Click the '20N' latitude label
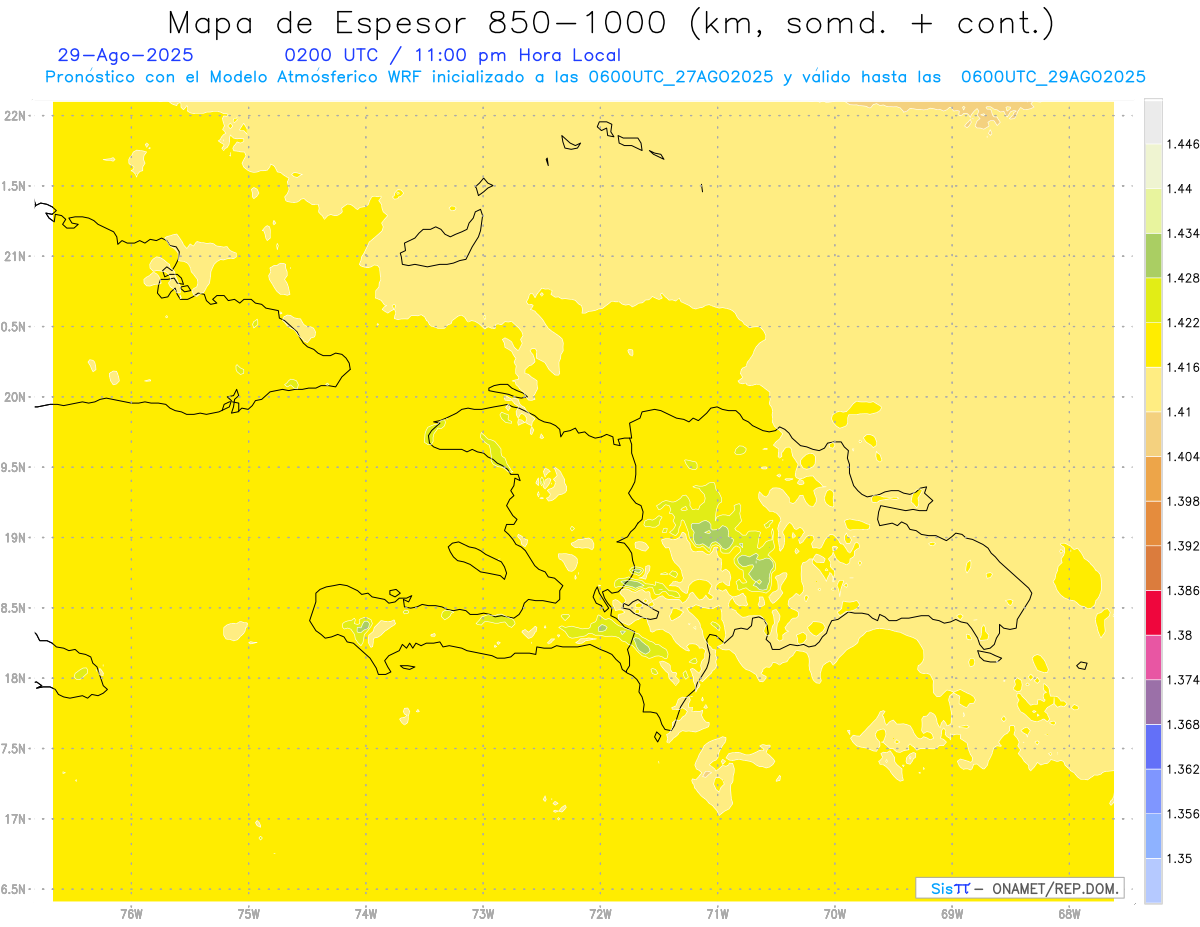 pos(17,397)
